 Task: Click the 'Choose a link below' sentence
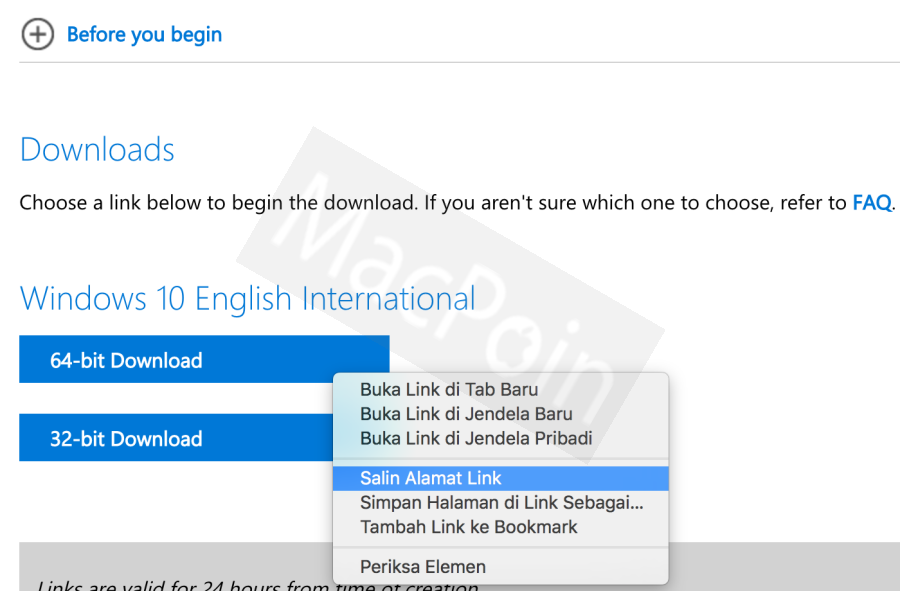217,203
